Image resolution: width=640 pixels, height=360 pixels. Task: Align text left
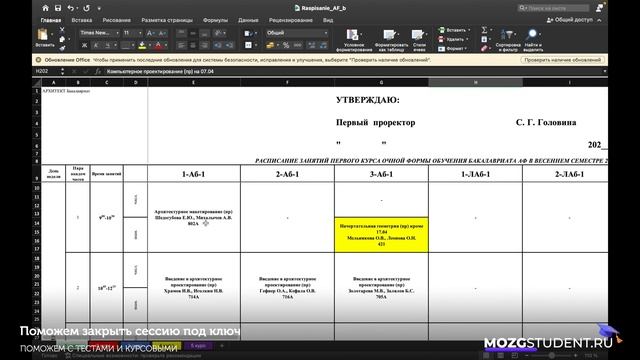[x=182, y=45]
